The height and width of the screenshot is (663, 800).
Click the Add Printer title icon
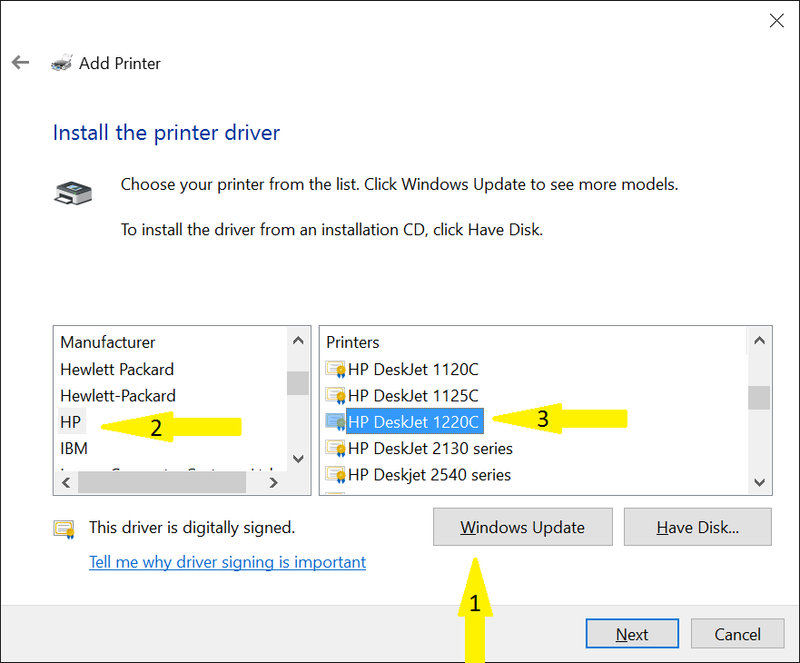point(62,62)
